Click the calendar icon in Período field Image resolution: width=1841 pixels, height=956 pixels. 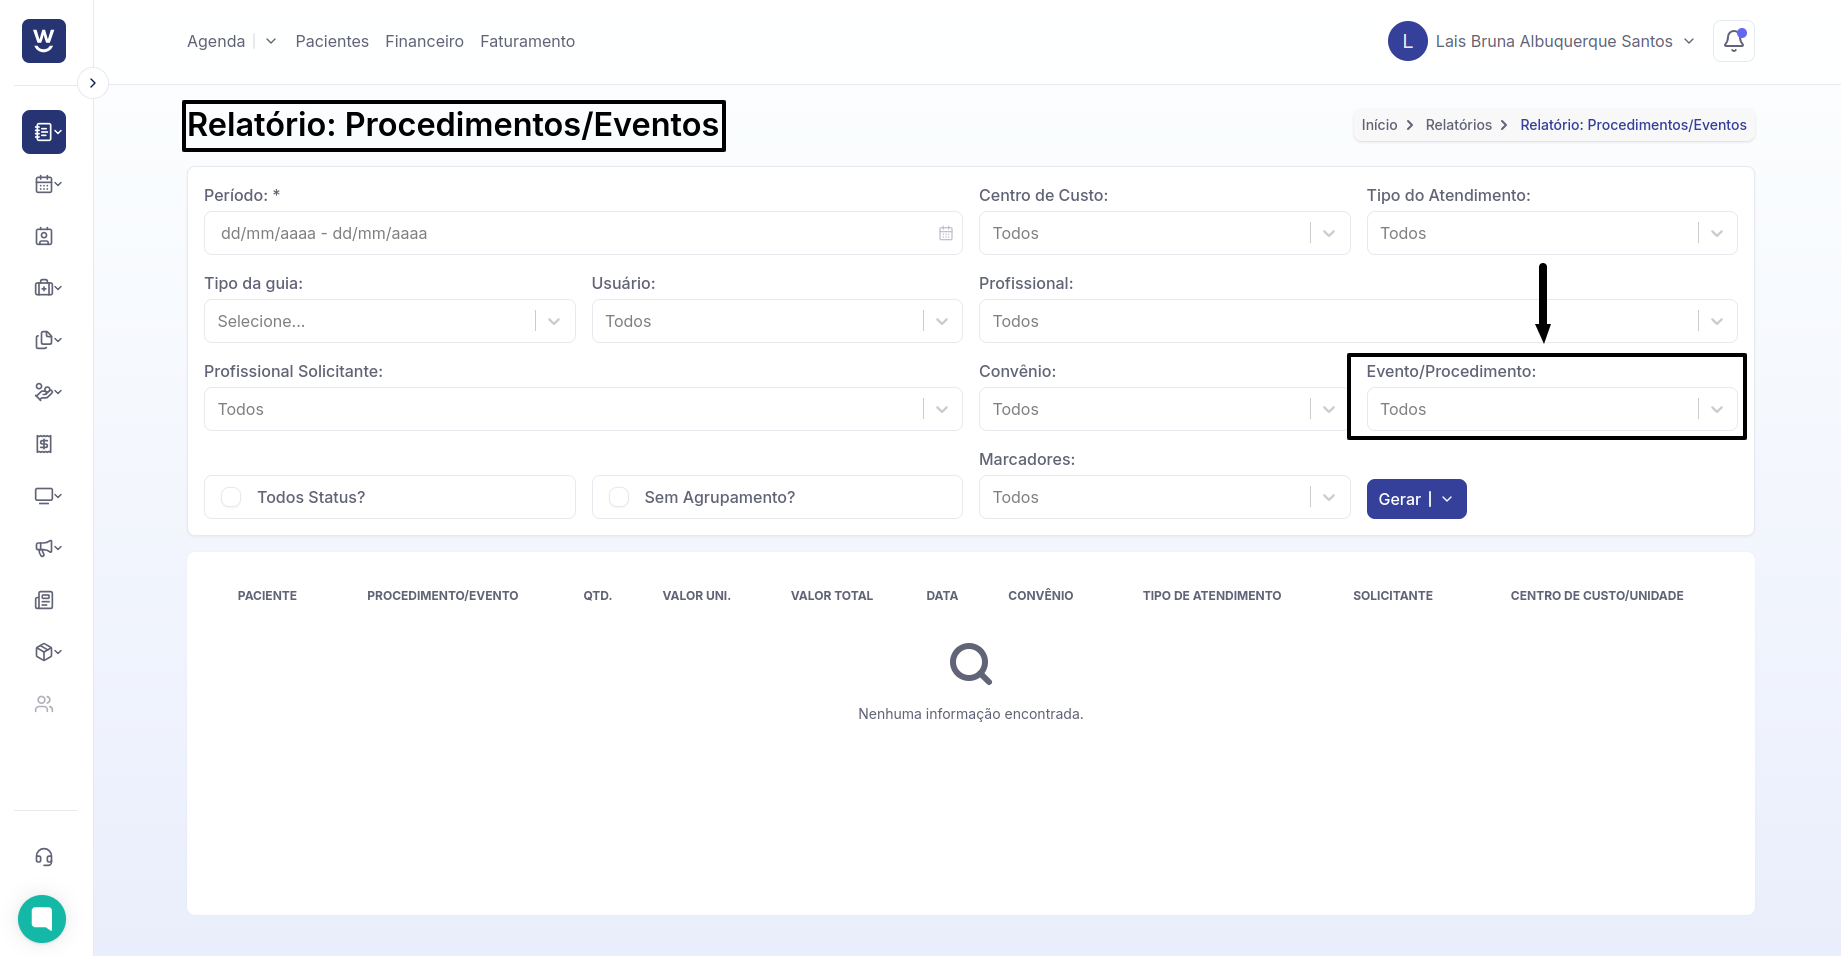[x=946, y=233]
